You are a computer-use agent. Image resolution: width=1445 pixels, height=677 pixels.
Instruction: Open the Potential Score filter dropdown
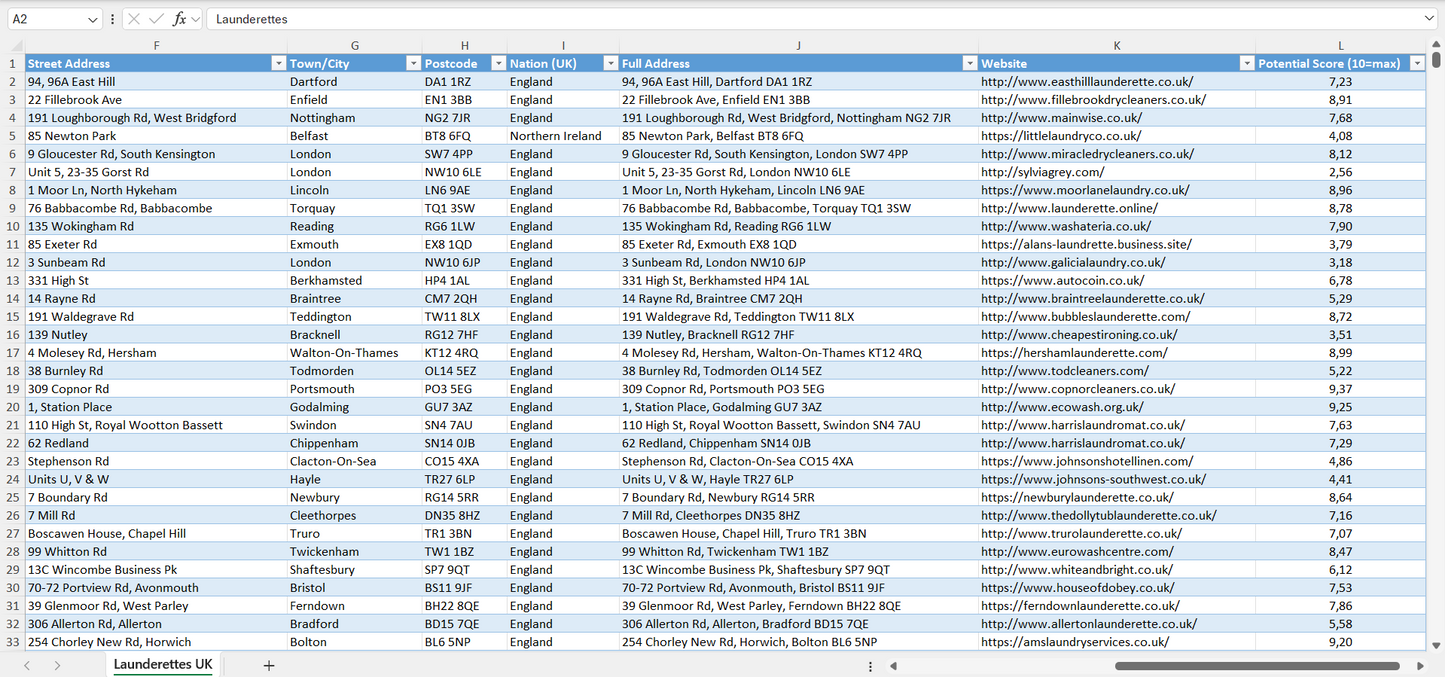pyautogui.click(x=1417, y=62)
